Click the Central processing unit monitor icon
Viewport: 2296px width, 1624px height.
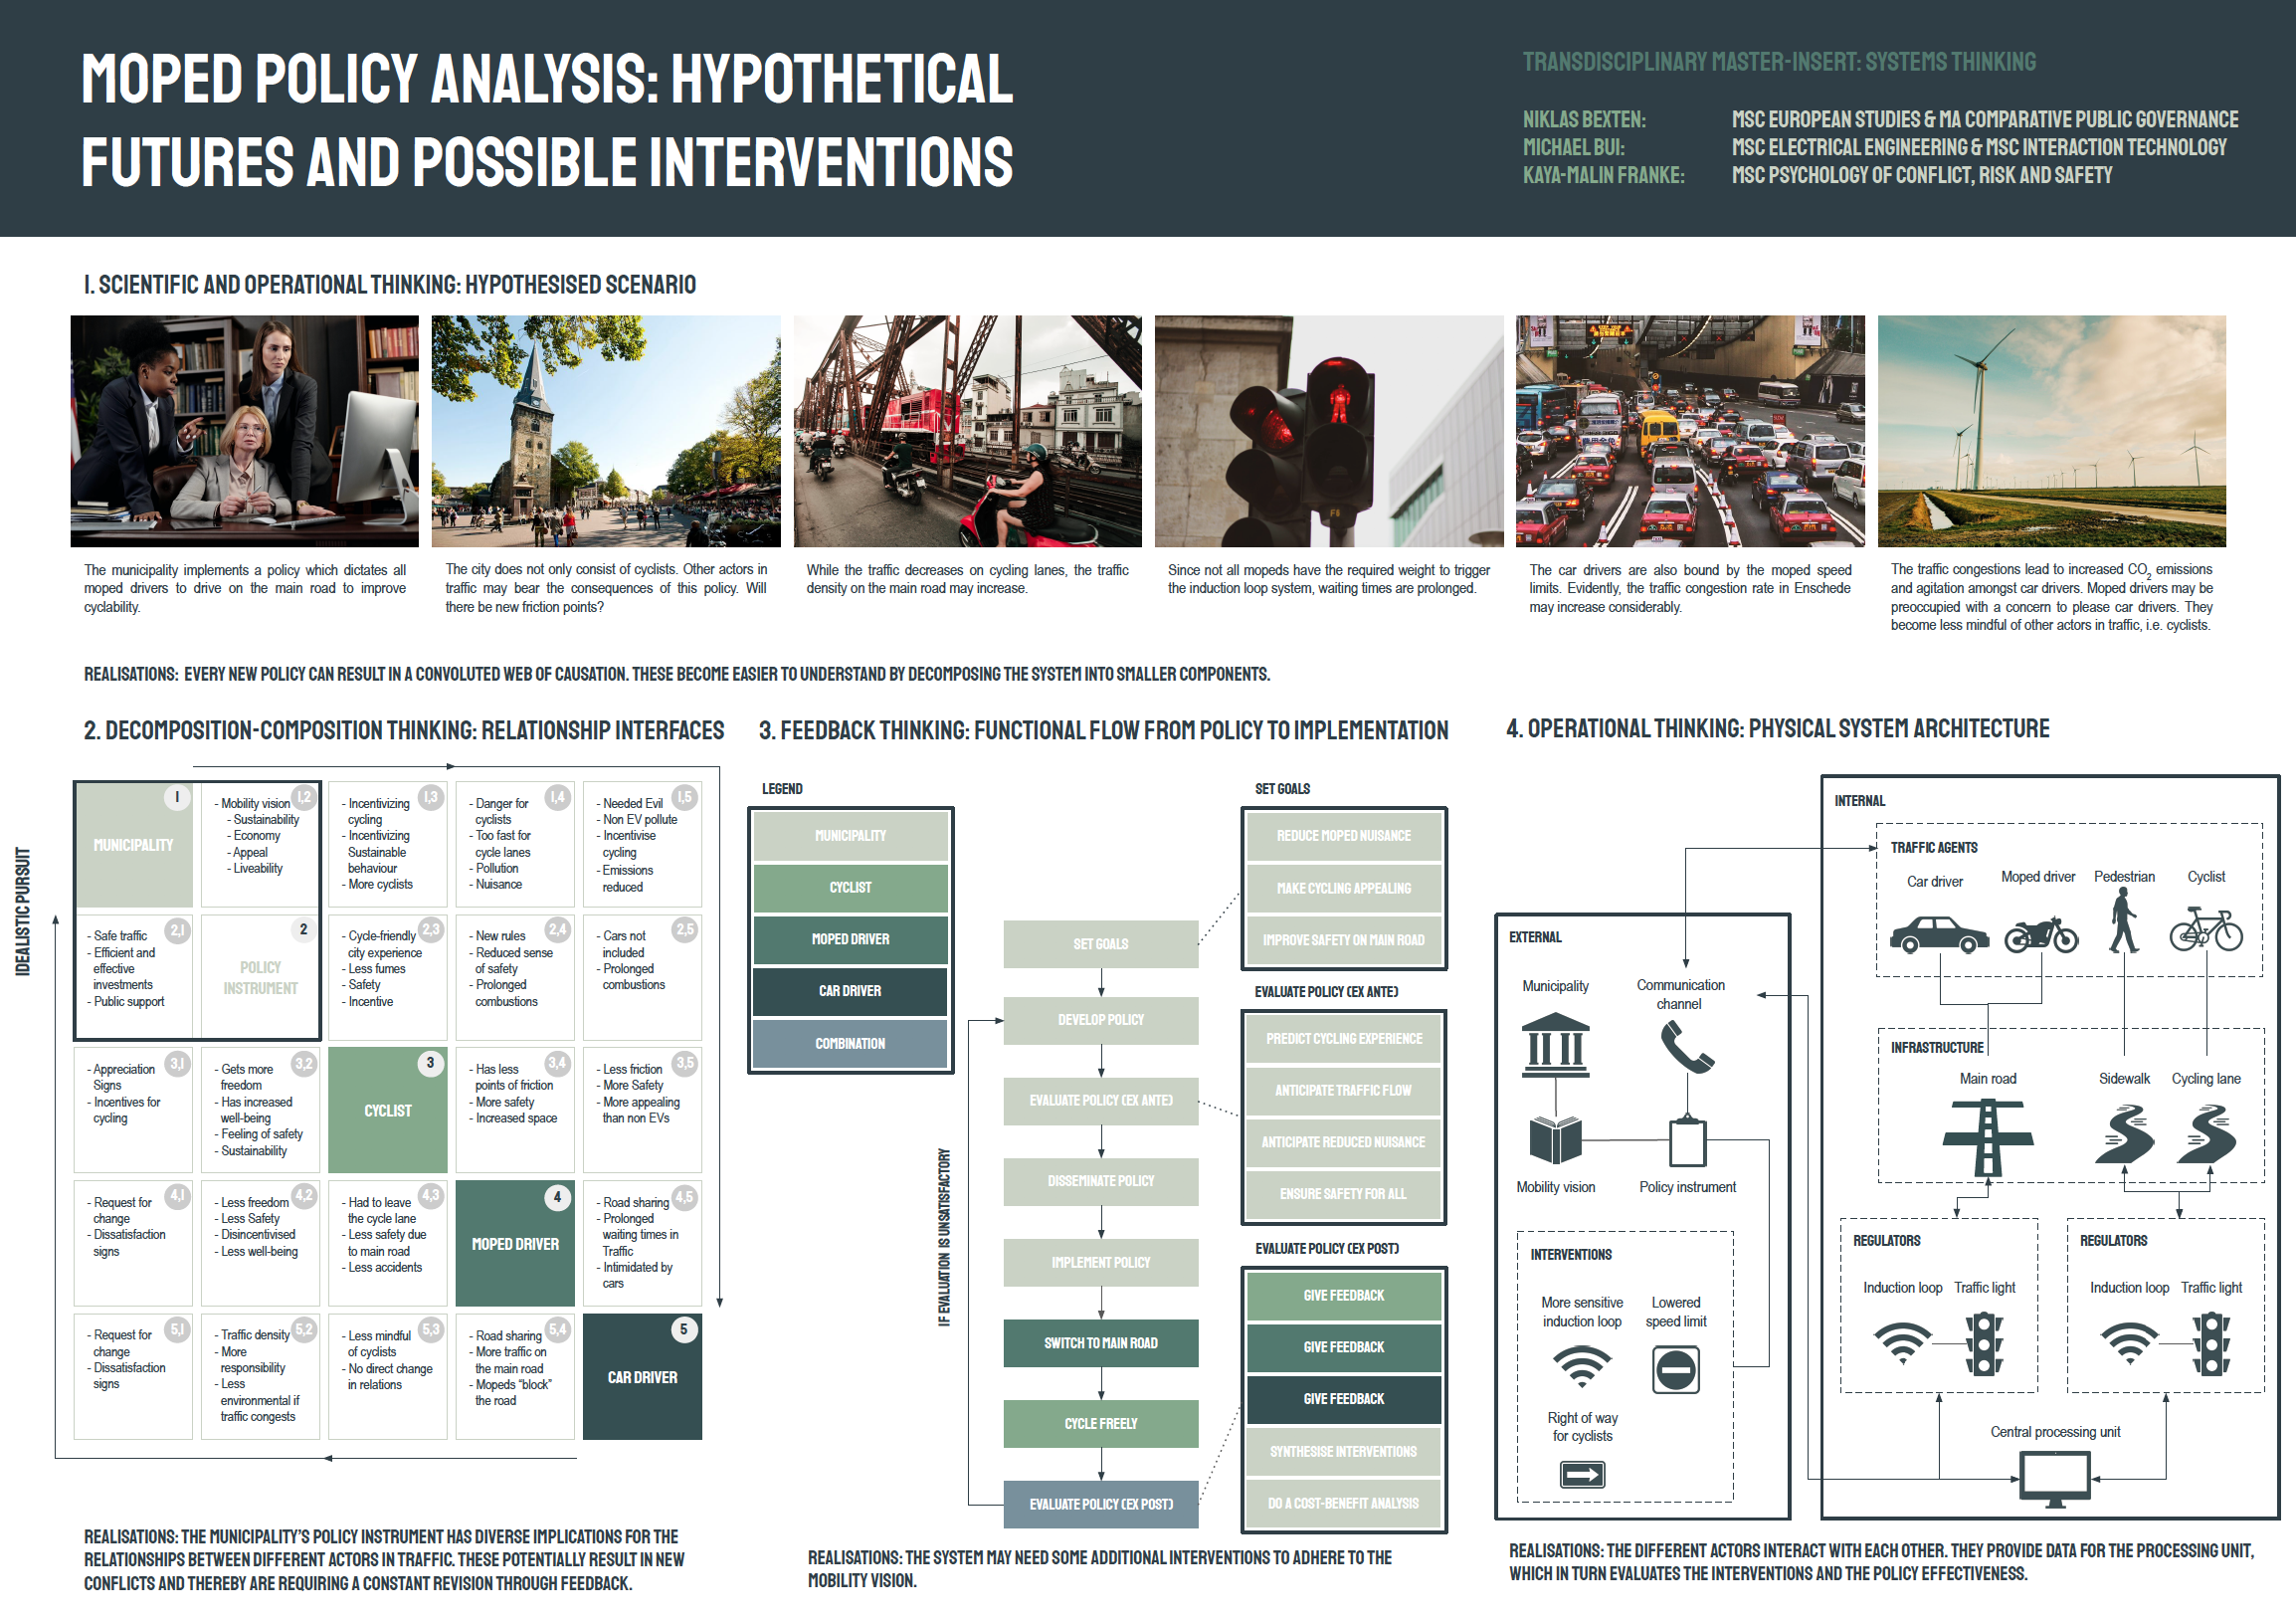[2055, 1480]
